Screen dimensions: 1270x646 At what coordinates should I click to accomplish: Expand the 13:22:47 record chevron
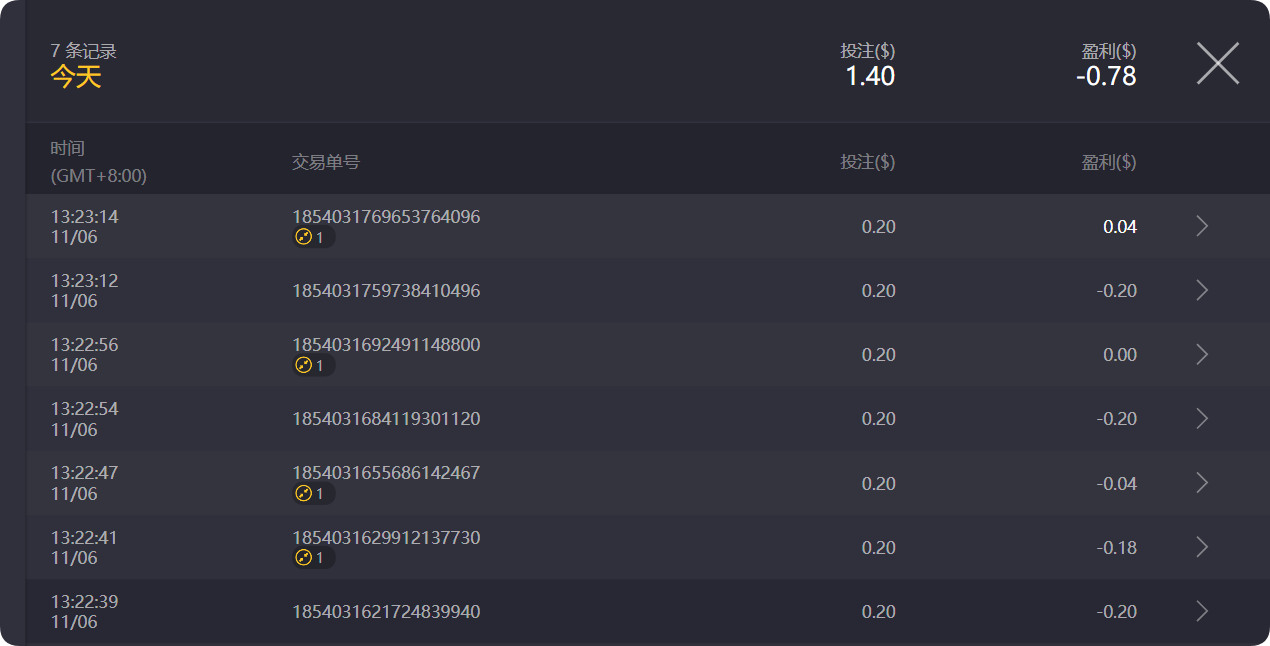(x=1202, y=483)
